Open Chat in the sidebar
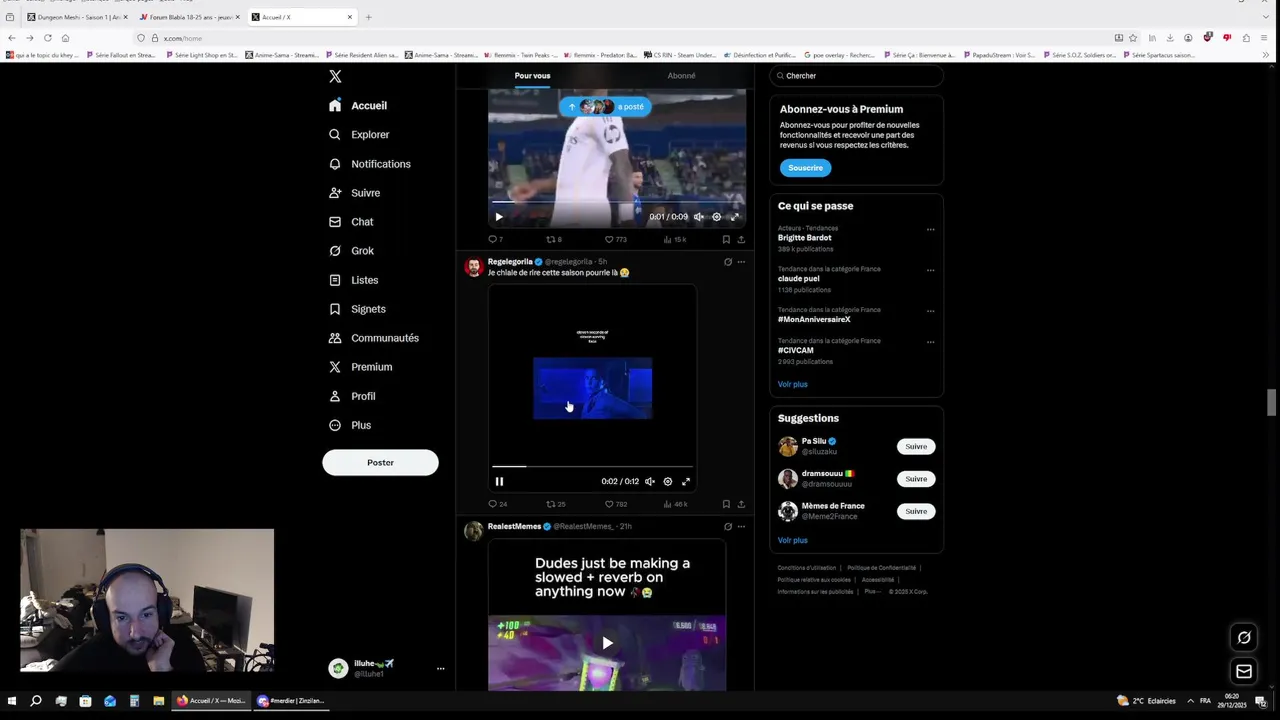Screen dimensions: 1280x720 (351, 222)
